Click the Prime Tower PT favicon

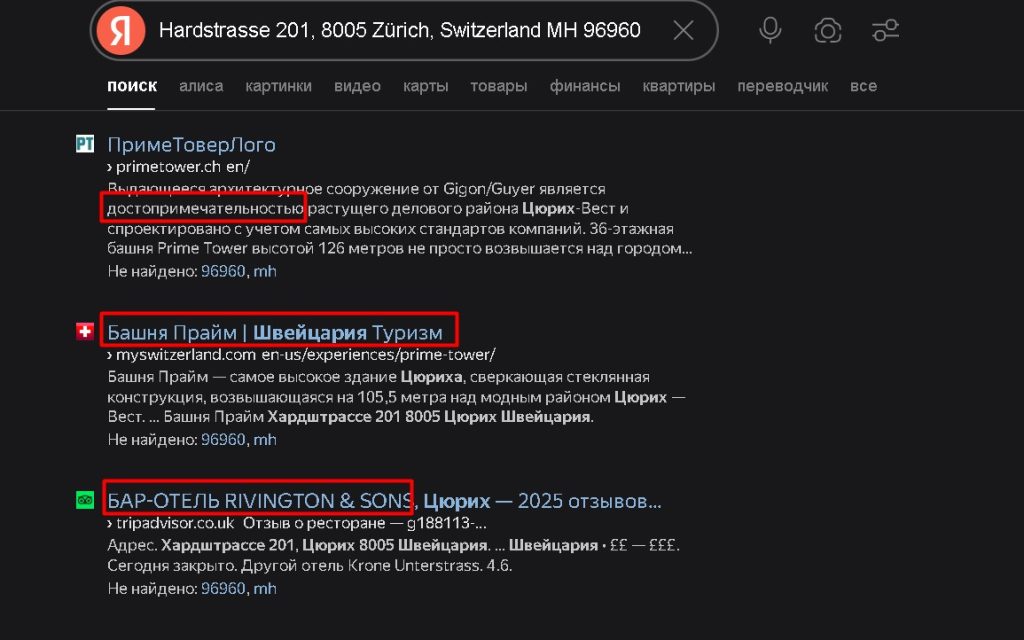[x=85, y=144]
